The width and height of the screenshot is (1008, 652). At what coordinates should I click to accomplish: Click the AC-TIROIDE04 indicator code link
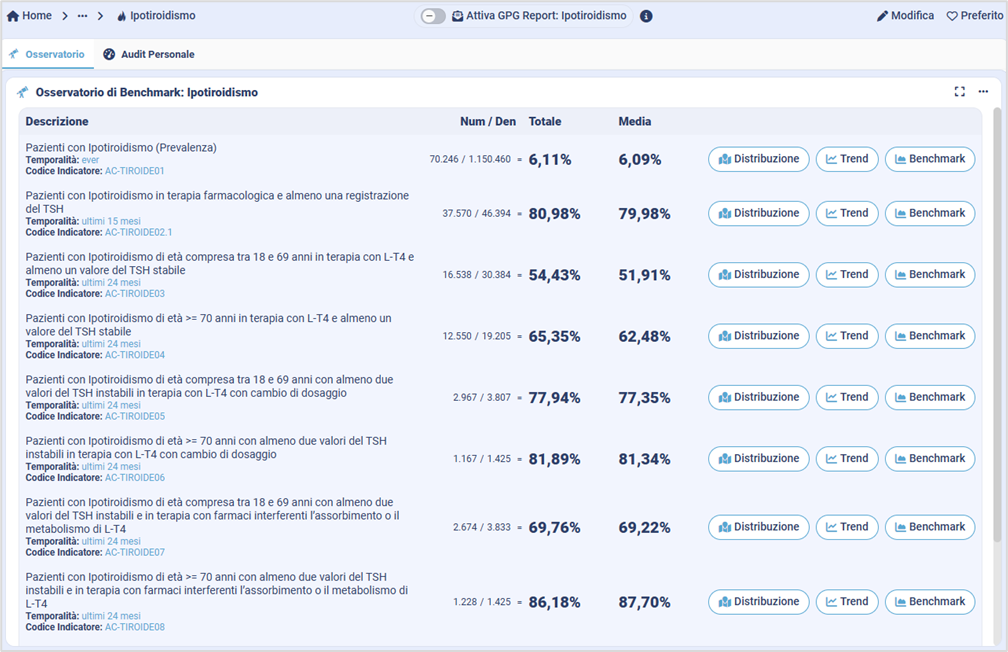134,355
